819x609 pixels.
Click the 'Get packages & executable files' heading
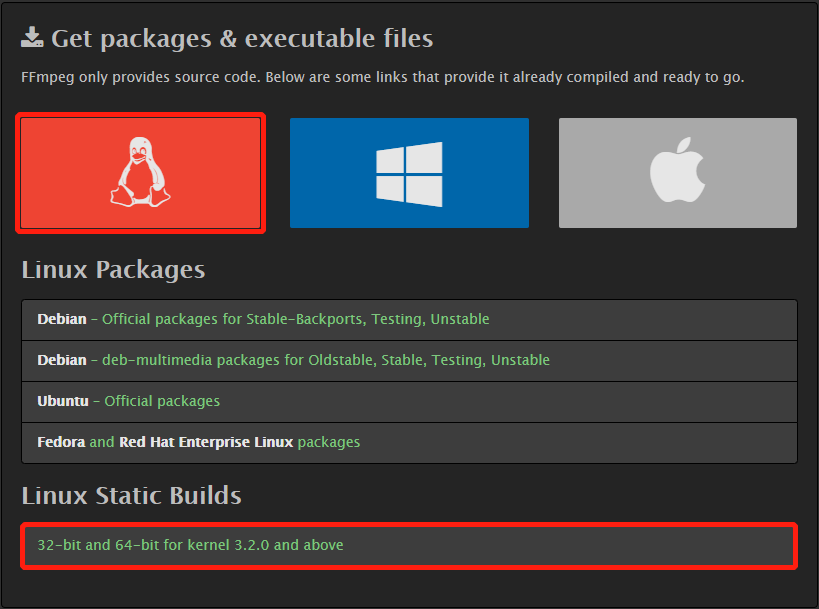click(242, 39)
